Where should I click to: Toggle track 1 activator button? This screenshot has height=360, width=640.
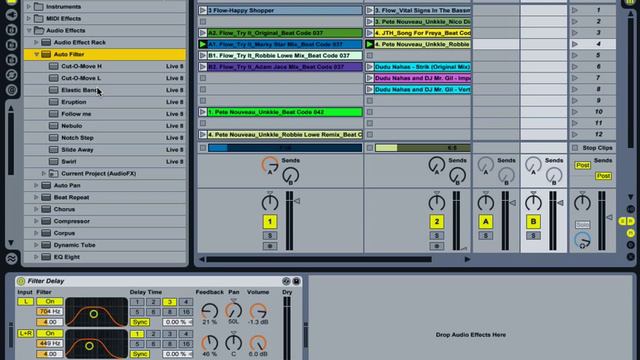269,222
